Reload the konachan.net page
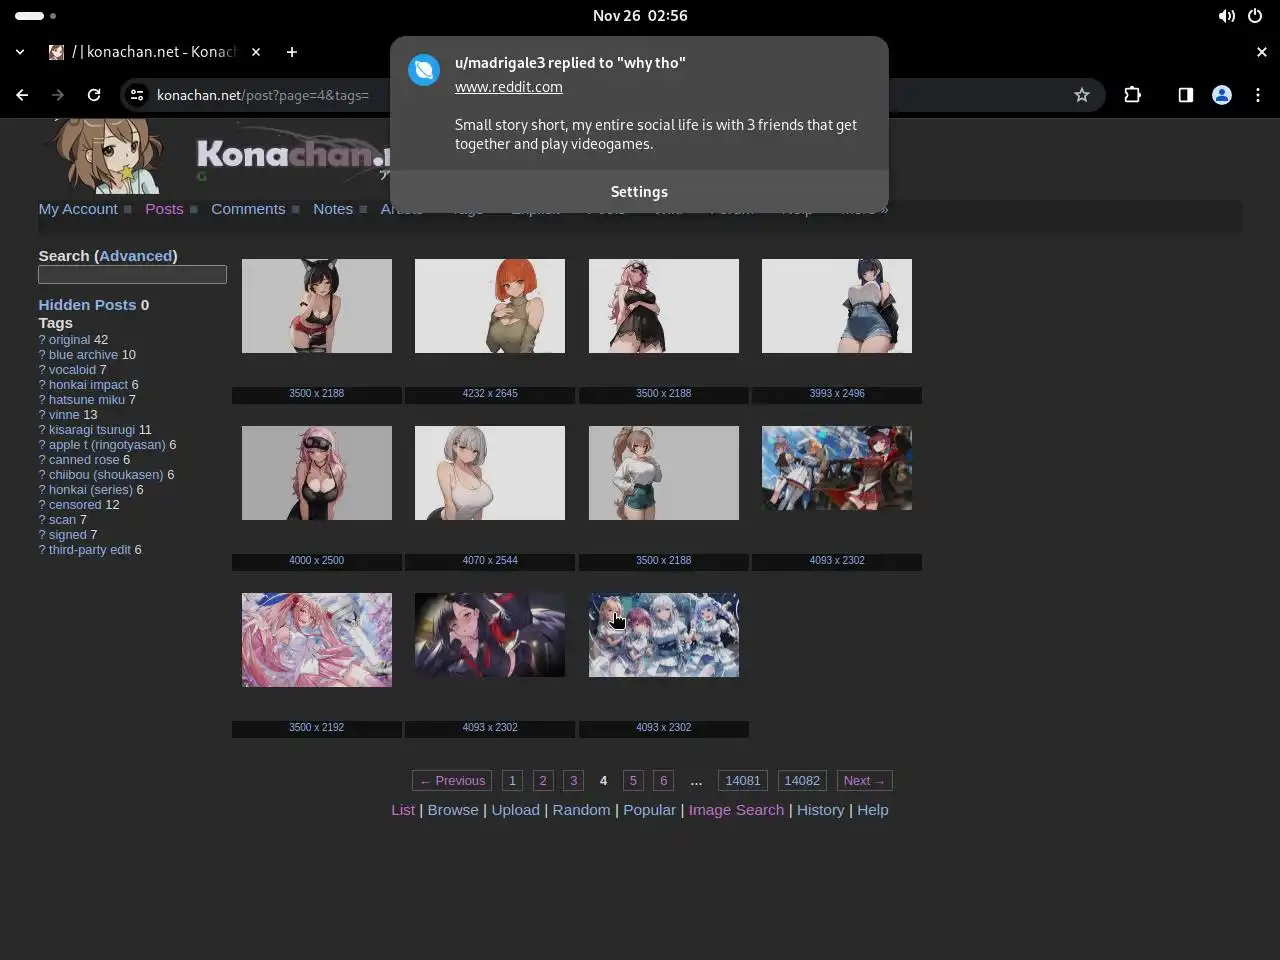Screen dimensions: 1280x960 [94, 95]
